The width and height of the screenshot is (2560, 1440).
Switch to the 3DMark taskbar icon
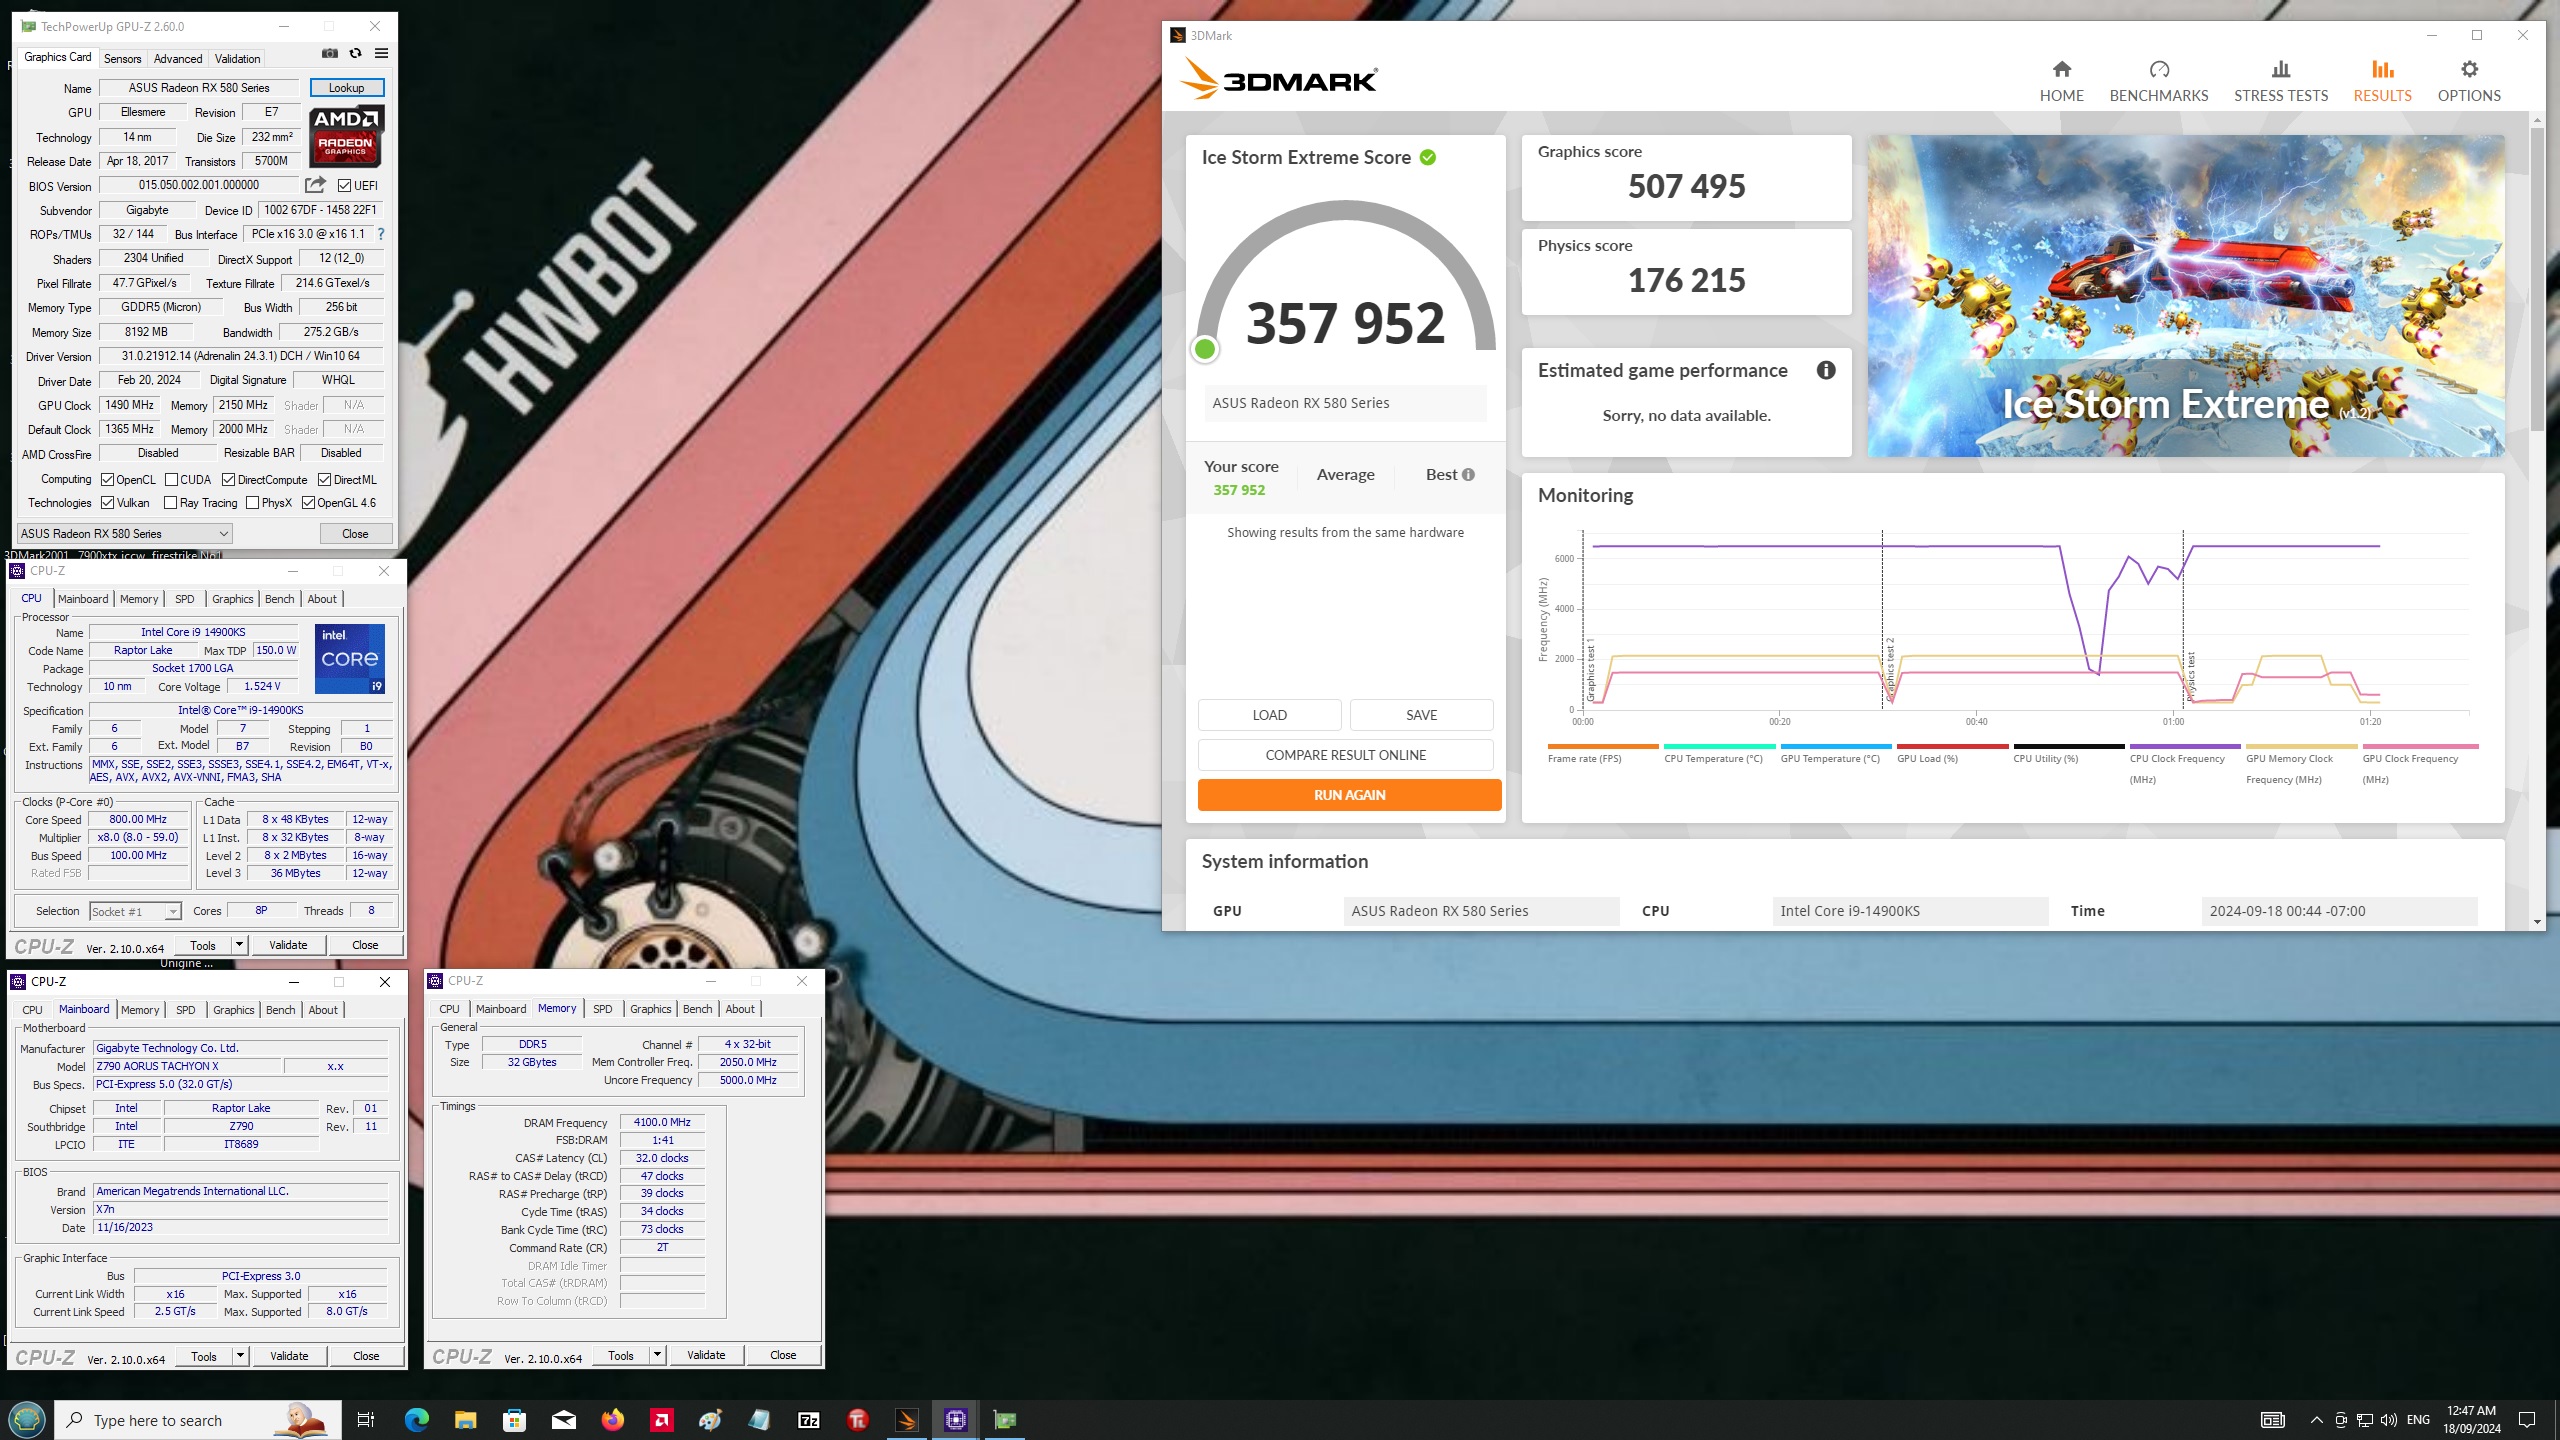tap(906, 1419)
